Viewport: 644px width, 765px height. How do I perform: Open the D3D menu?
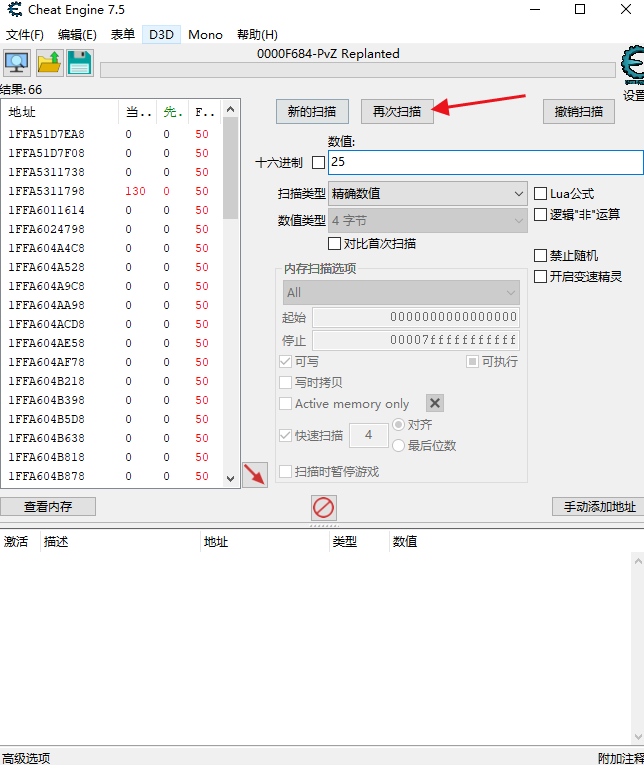coord(161,34)
